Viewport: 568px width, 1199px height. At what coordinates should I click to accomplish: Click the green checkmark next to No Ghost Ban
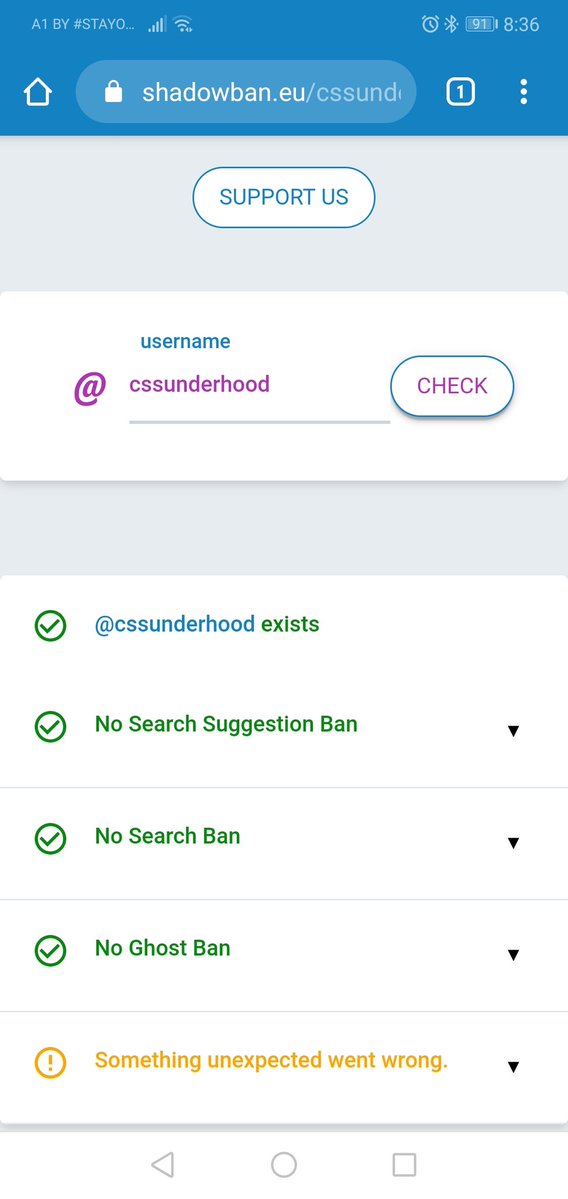click(x=50, y=951)
